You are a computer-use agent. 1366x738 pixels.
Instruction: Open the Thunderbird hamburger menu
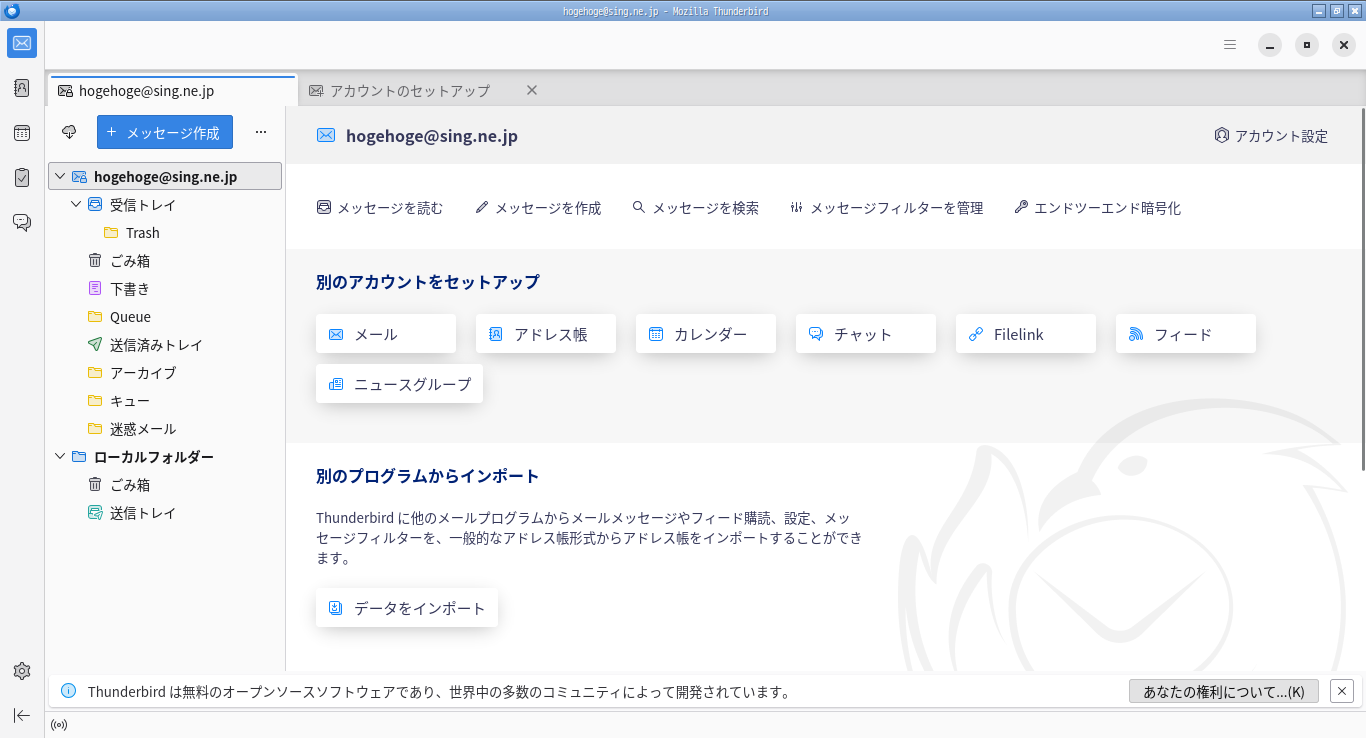coord(1230,45)
